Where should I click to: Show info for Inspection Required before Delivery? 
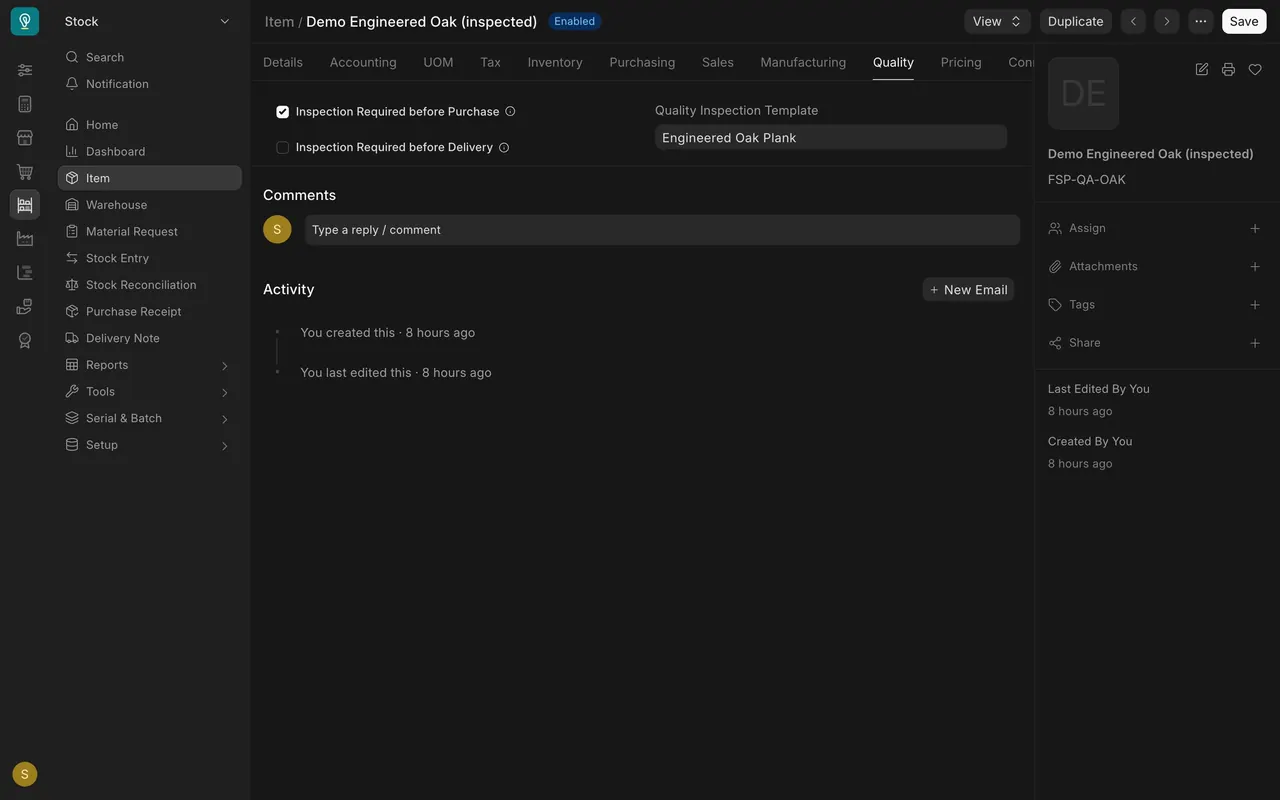504,148
